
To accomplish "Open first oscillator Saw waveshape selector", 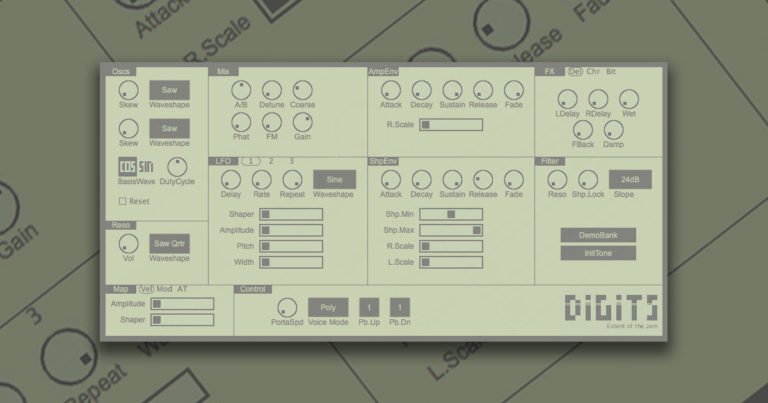I will point(169,90).
